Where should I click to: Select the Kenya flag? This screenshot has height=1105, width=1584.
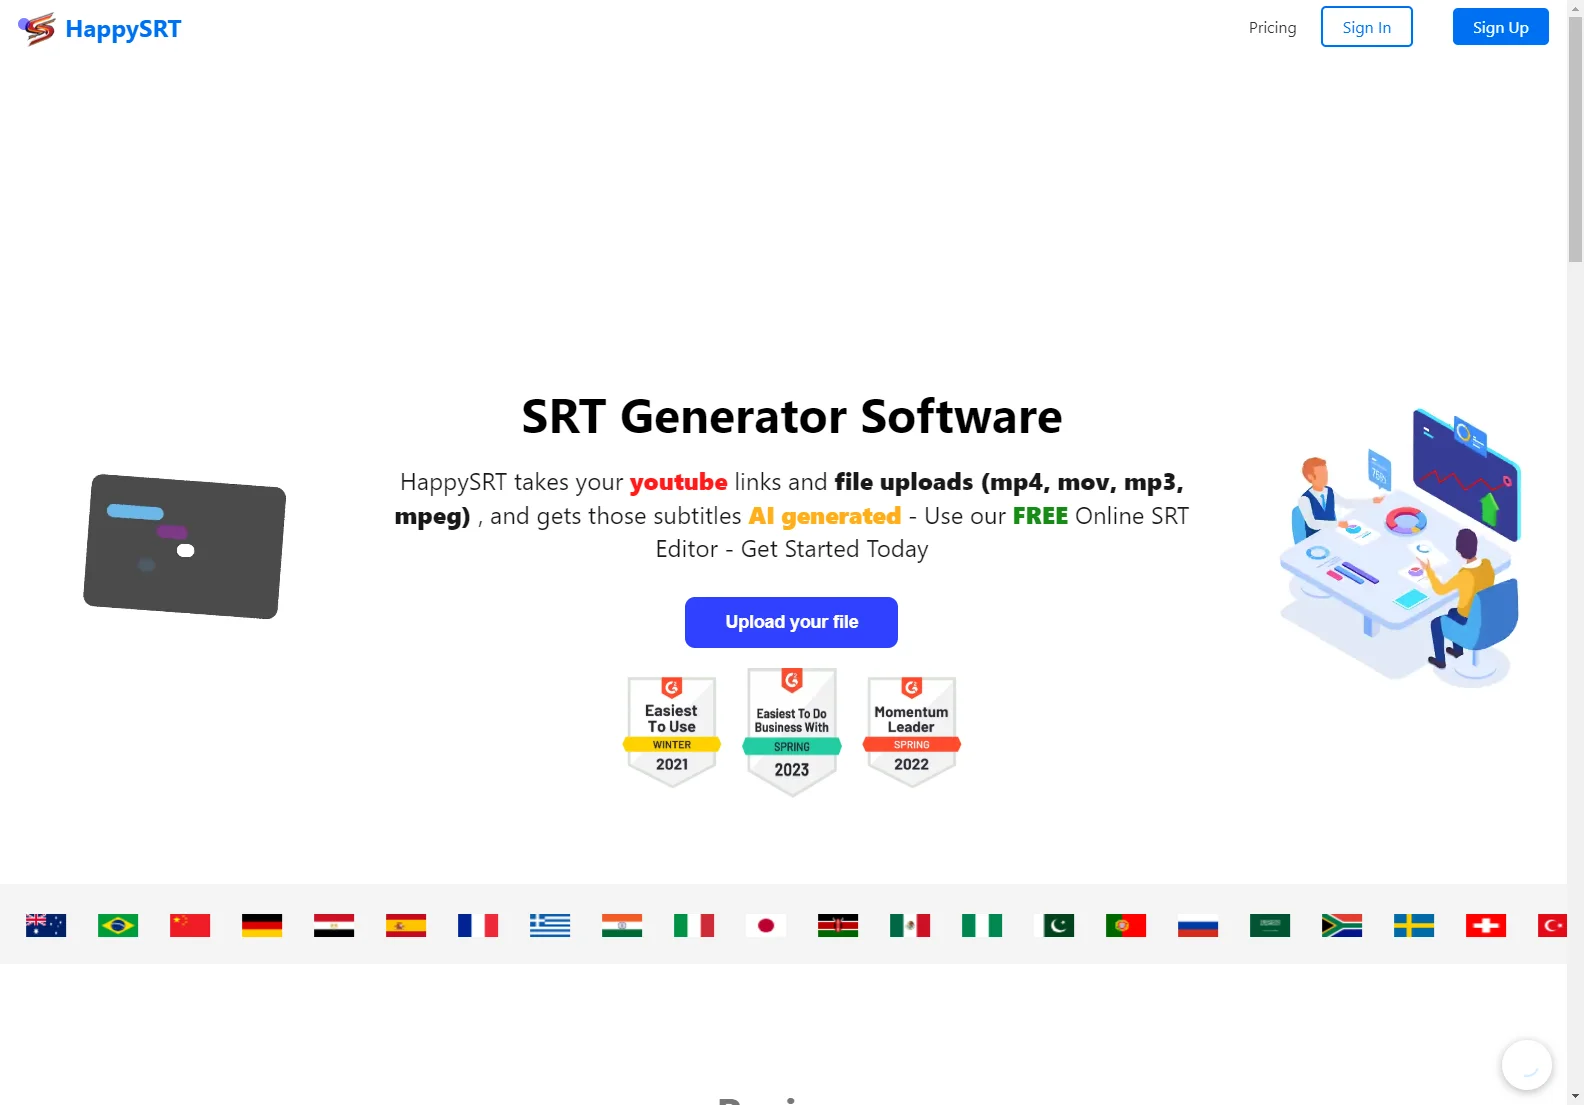[x=838, y=925]
